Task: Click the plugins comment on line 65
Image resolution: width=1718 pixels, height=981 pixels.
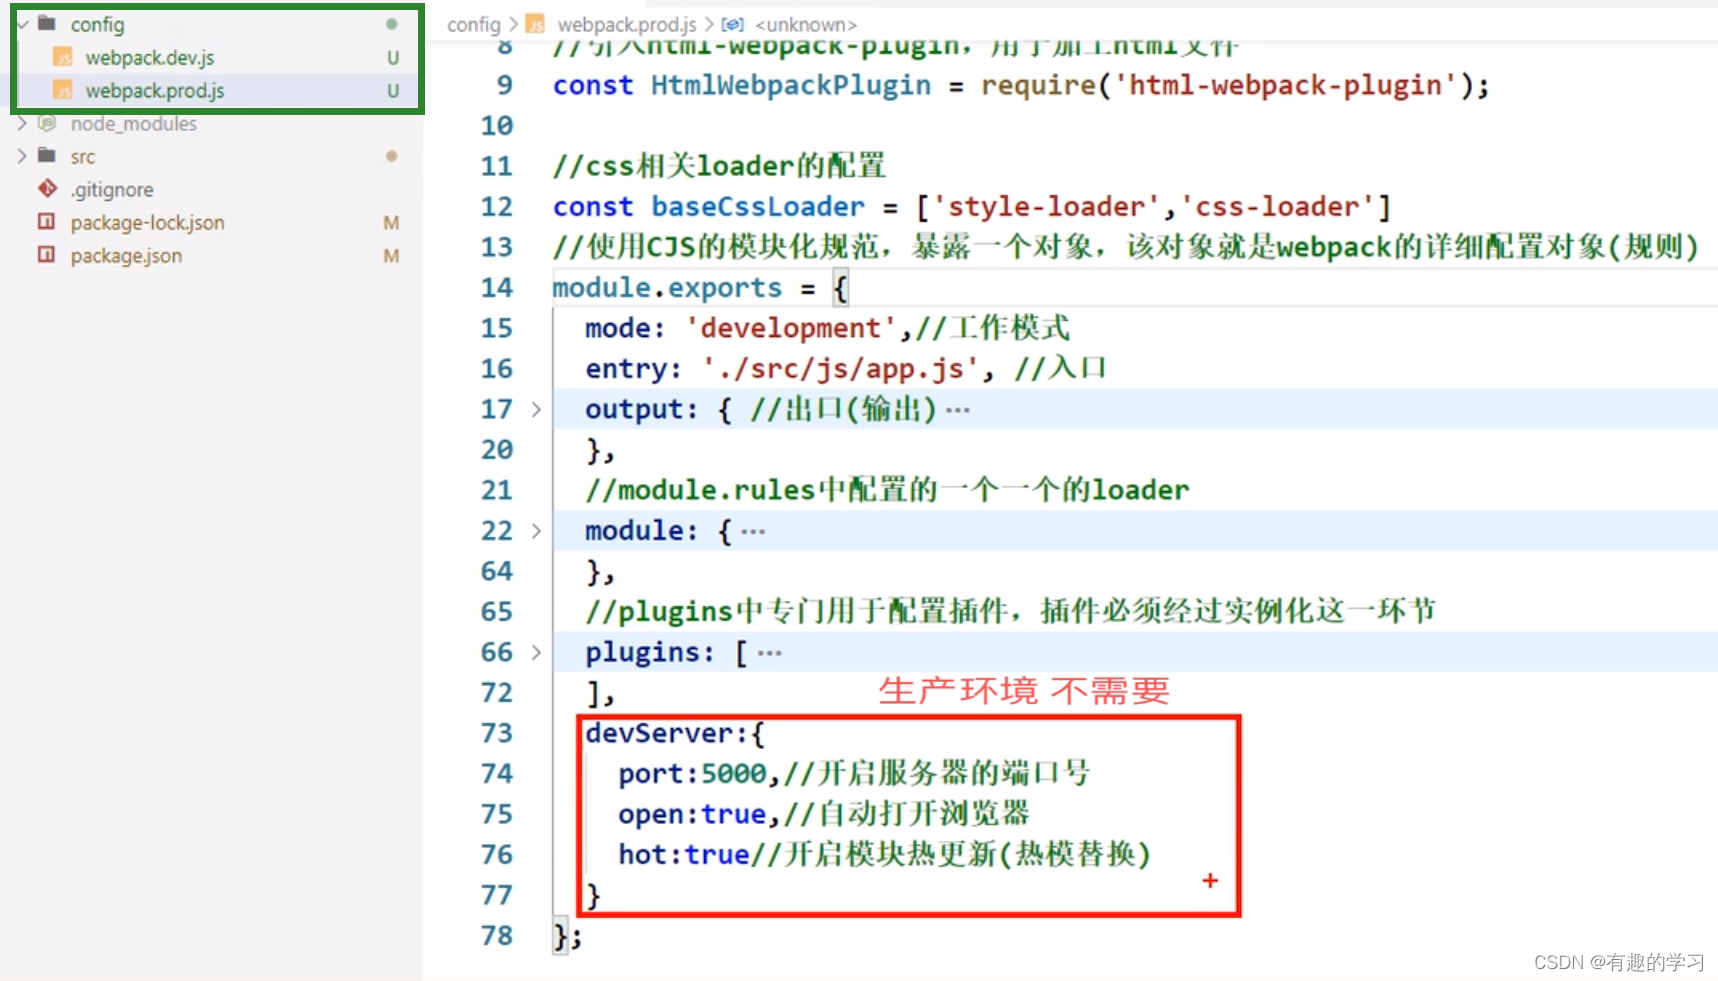Action: 1010,611
